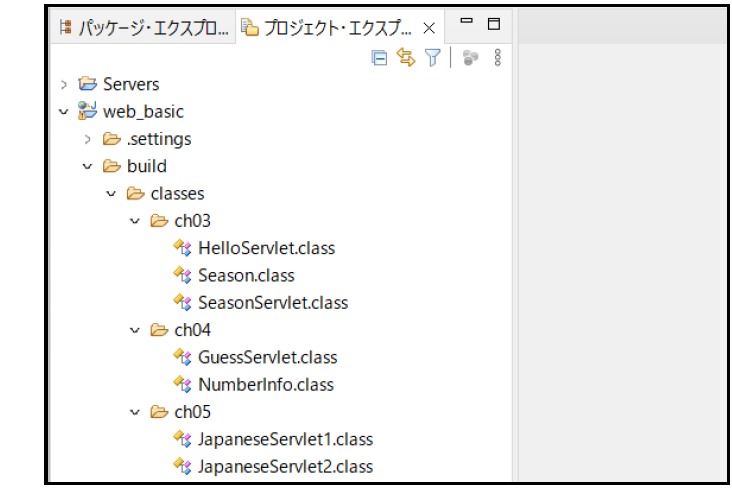Expand the .settings folder
This screenshot has width=732, height=490.
click(88, 139)
